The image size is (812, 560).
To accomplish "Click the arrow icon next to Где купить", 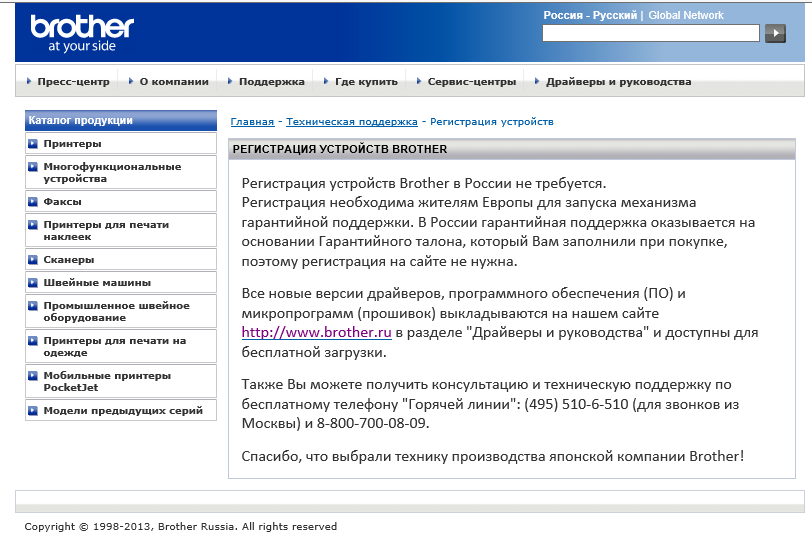I will pos(326,81).
